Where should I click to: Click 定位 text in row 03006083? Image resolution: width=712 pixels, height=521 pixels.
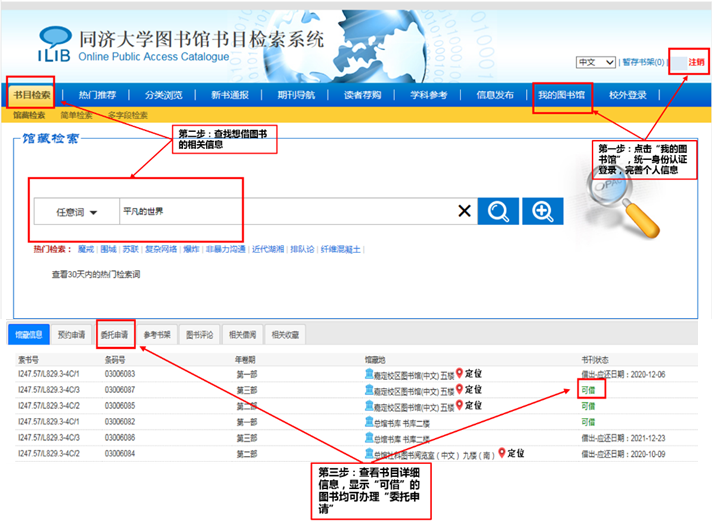(x=473, y=374)
